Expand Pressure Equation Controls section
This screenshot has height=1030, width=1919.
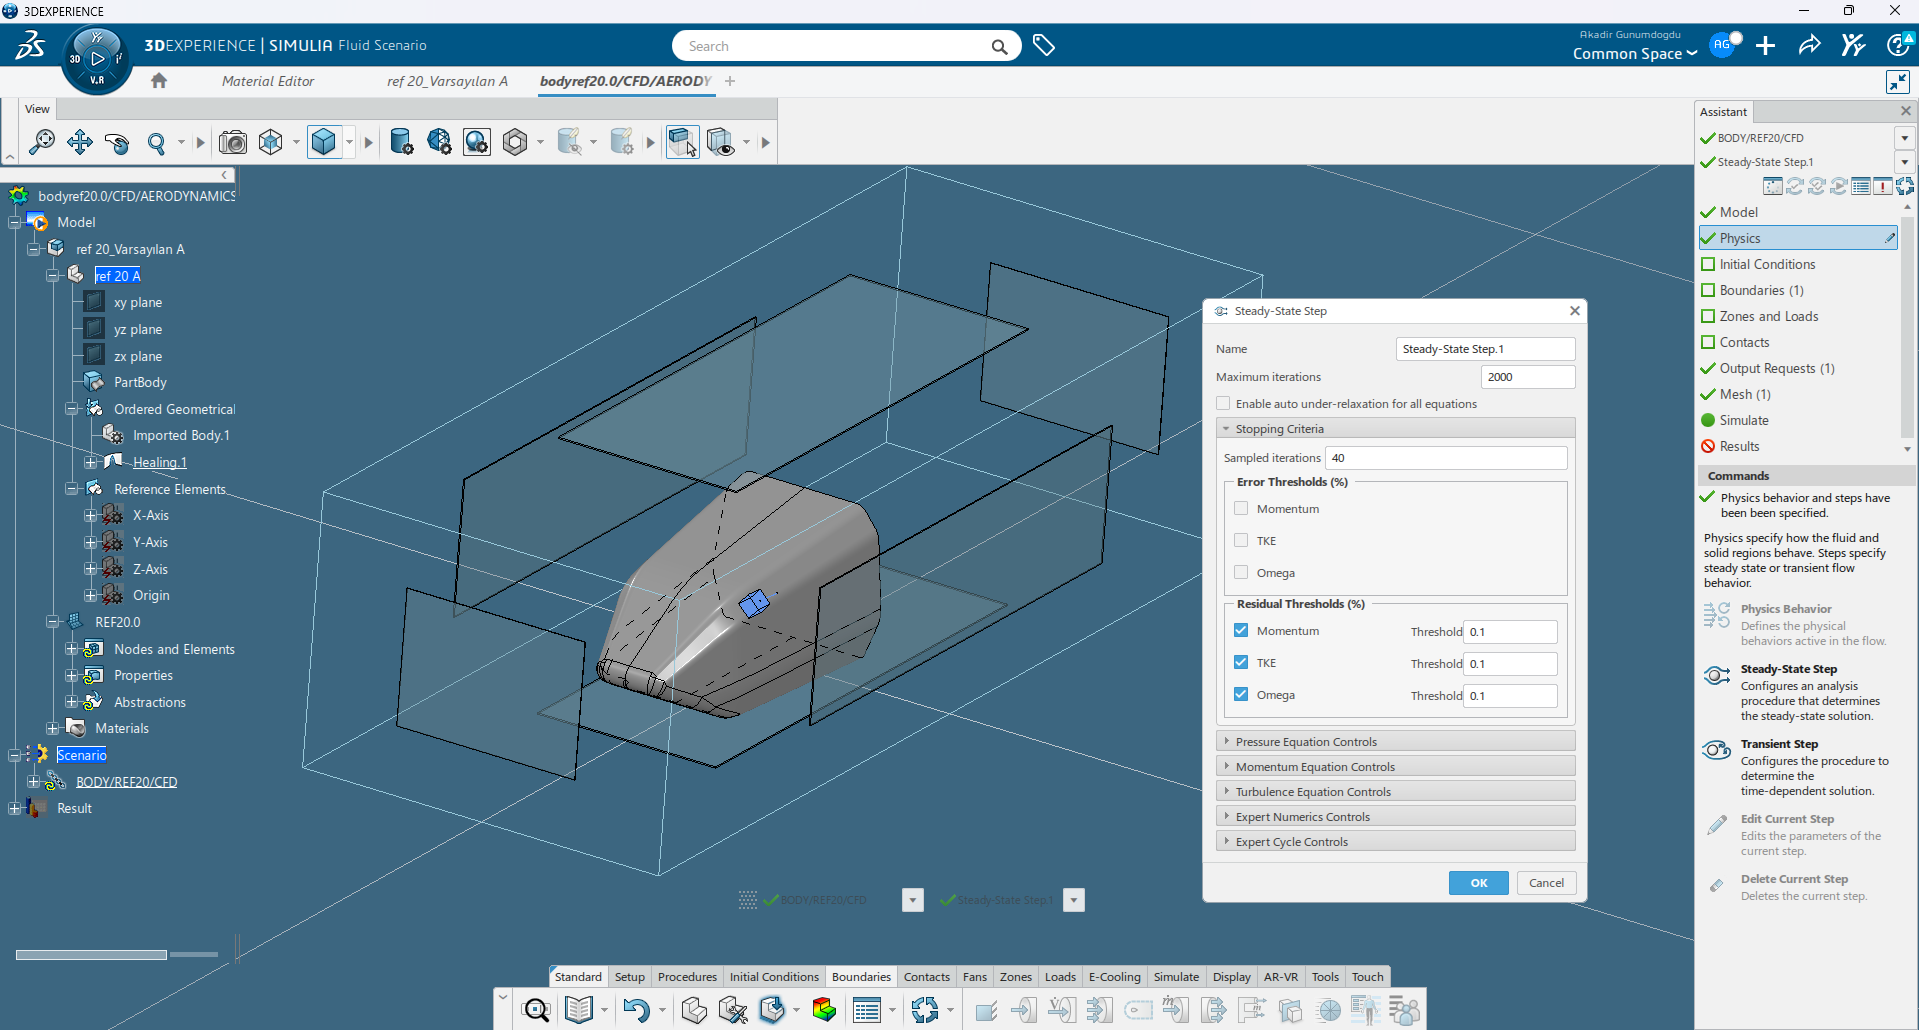(1395, 742)
